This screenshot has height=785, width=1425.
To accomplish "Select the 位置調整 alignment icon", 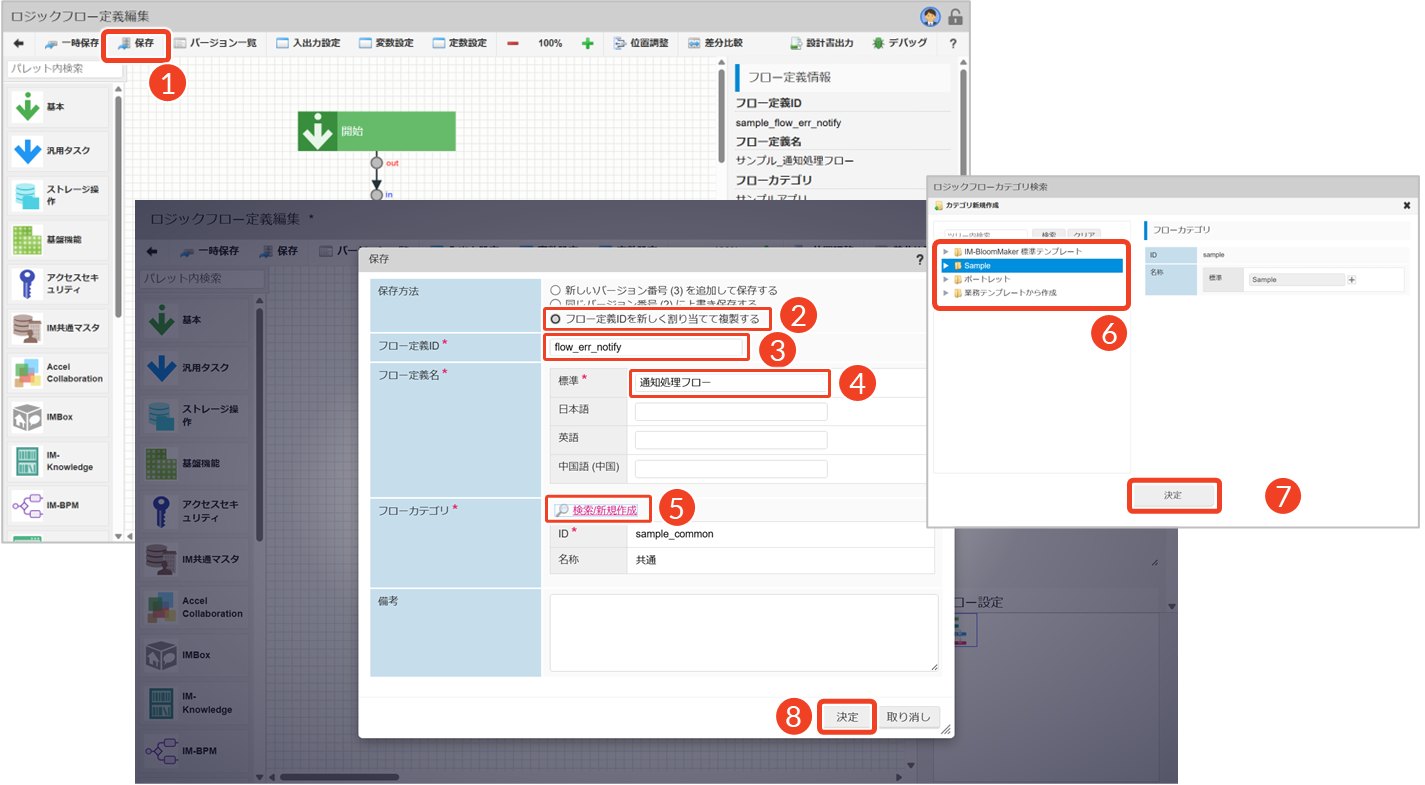I will tap(620, 44).
